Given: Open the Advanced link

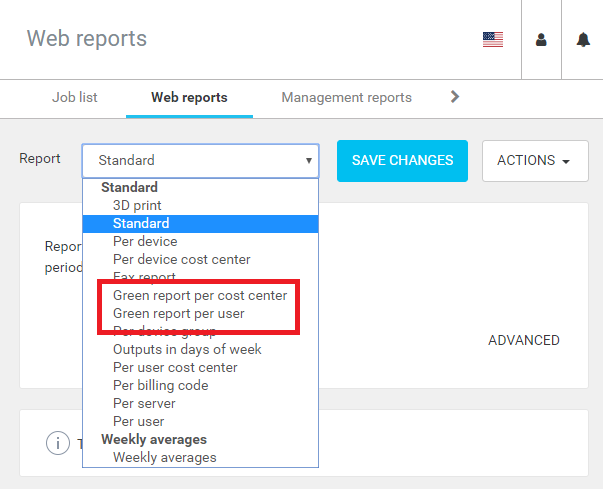Looking at the screenshot, I should point(523,340).
